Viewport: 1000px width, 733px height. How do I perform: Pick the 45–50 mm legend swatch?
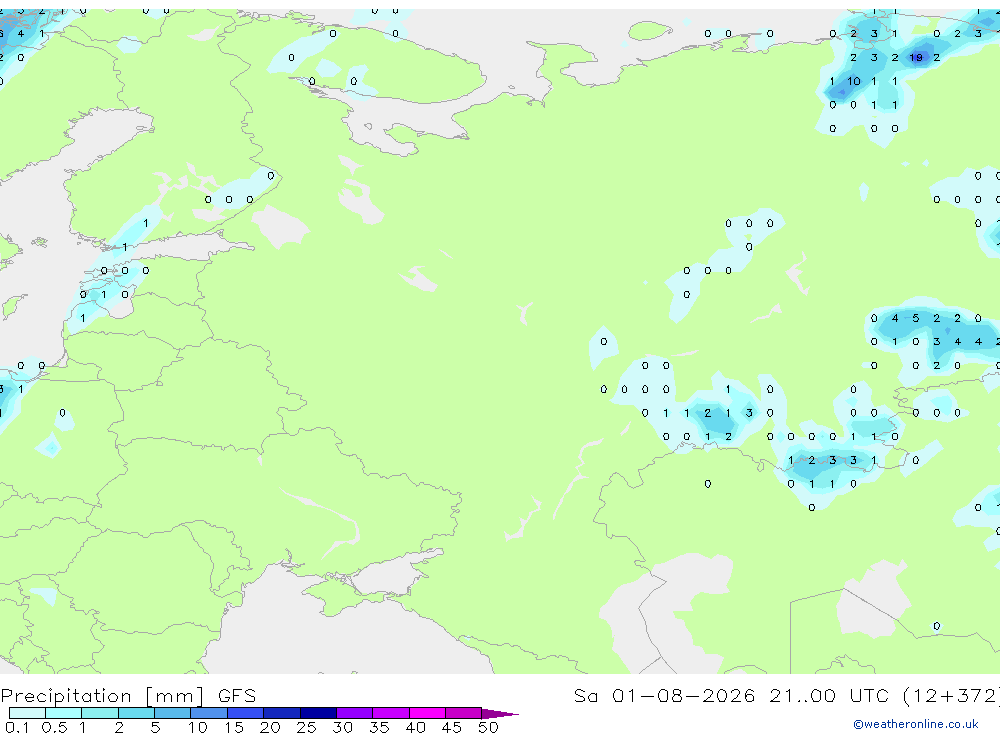click(x=464, y=713)
